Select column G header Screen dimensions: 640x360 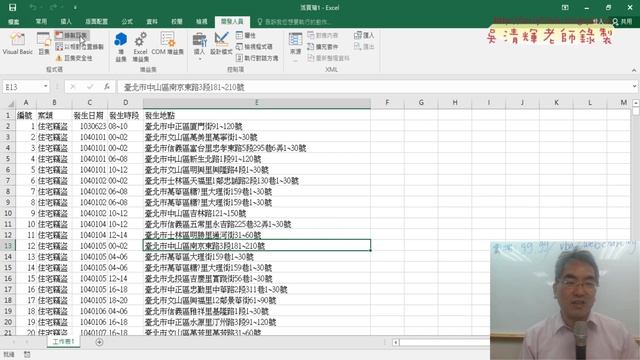click(421, 103)
